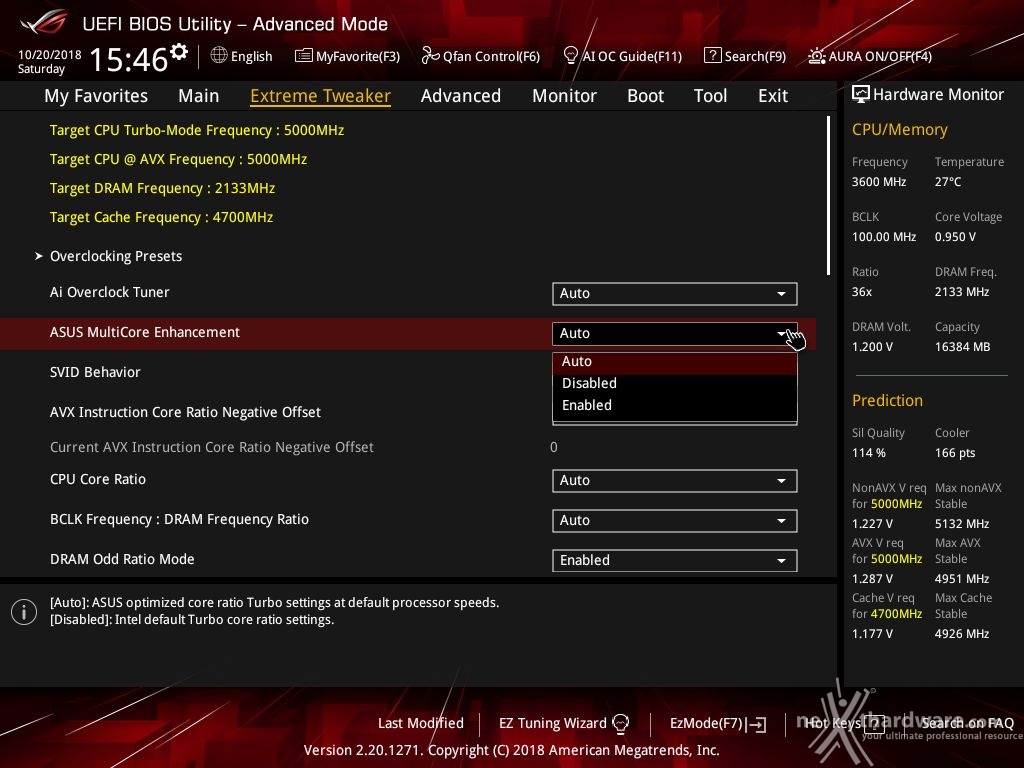The height and width of the screenshot is (768, 1024).
Task: Switch to the Main tab
Action: click(x=199, y=96)
